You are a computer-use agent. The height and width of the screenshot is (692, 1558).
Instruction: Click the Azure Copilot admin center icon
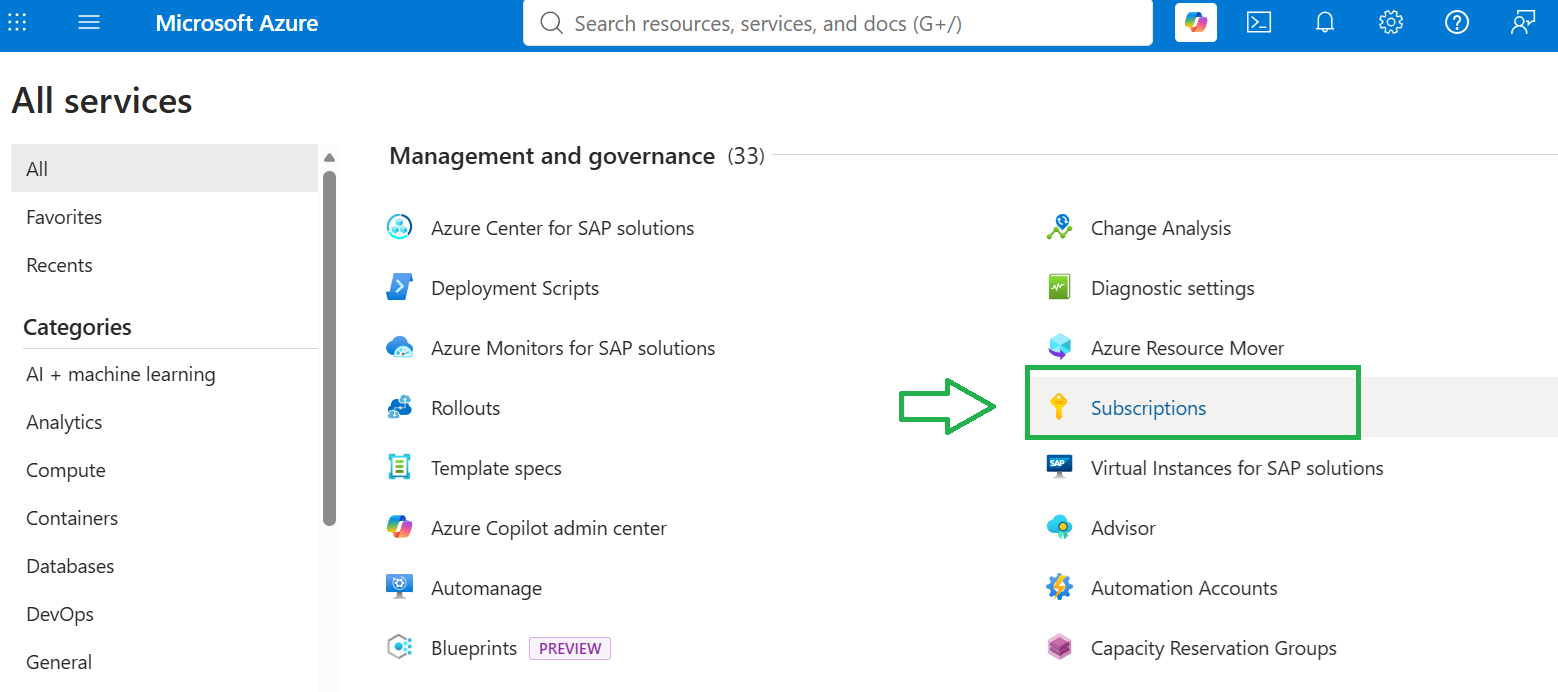click(399, 528)
